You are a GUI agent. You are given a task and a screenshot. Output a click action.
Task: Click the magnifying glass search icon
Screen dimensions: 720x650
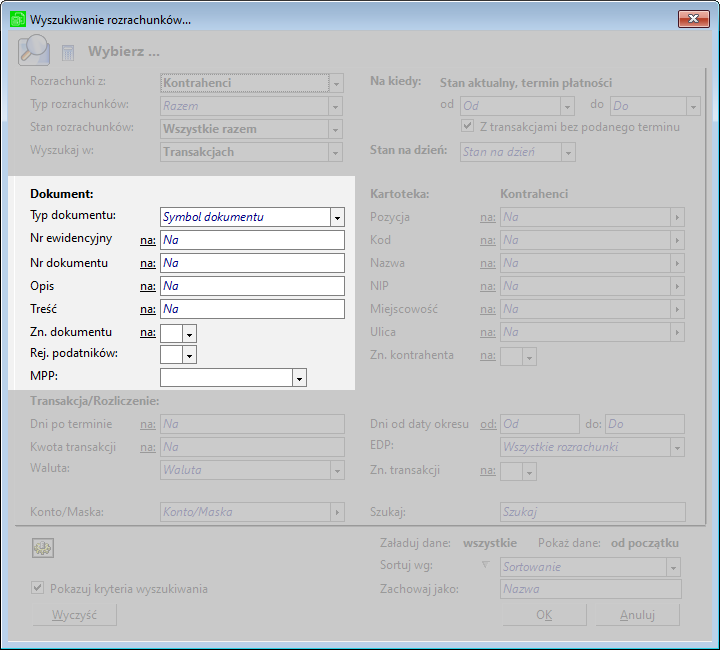coord(34,50)
